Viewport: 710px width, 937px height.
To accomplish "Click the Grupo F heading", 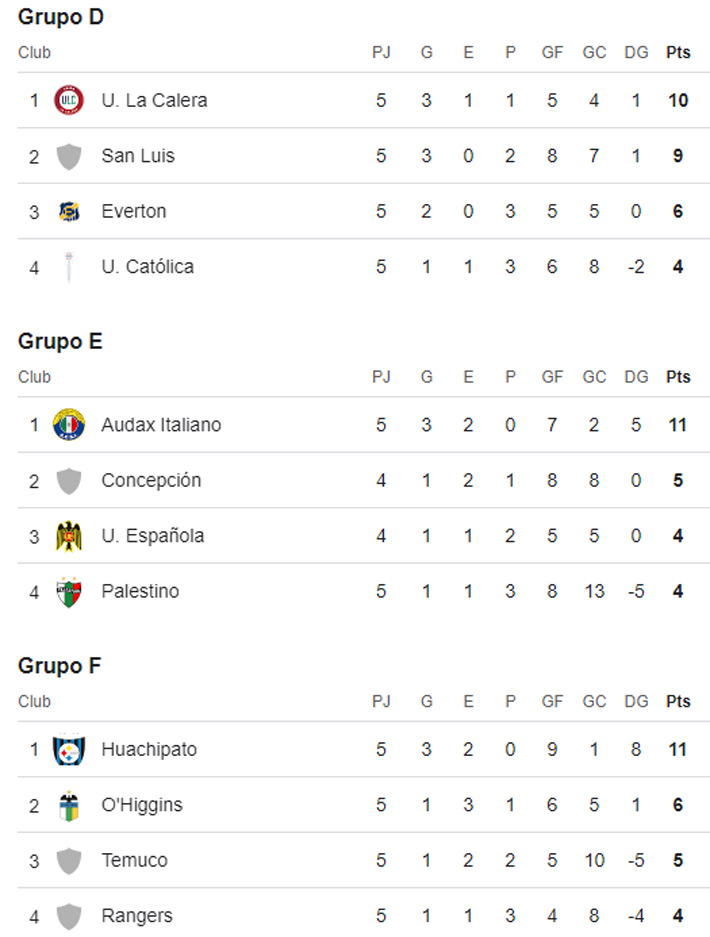I will [60, 666].
